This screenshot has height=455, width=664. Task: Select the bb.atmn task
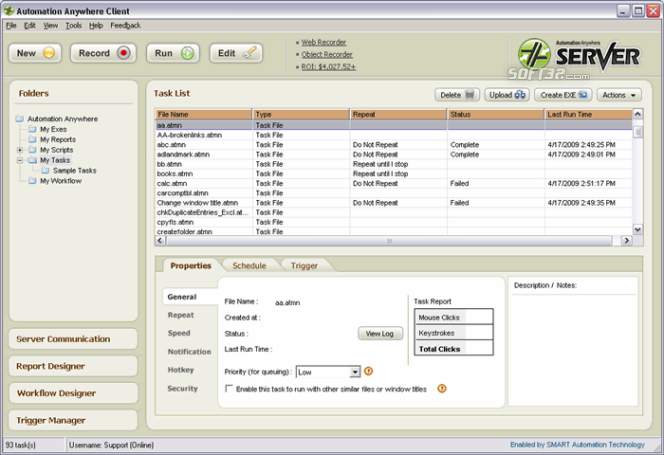point(394,164)
